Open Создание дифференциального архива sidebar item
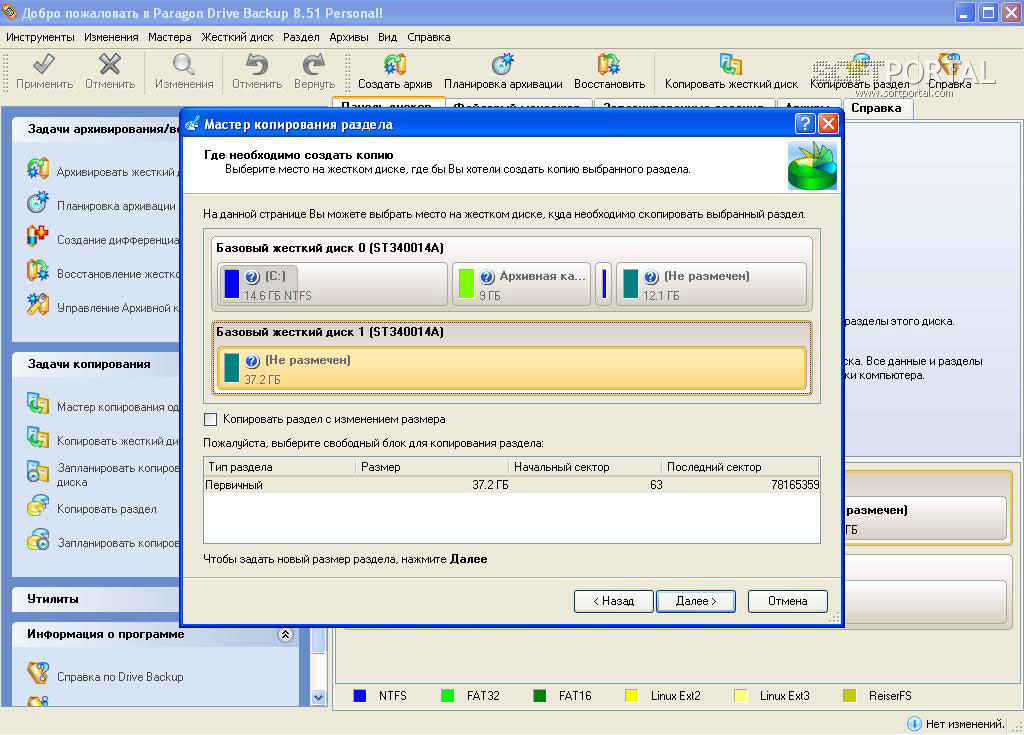 (x=104, y=239)
